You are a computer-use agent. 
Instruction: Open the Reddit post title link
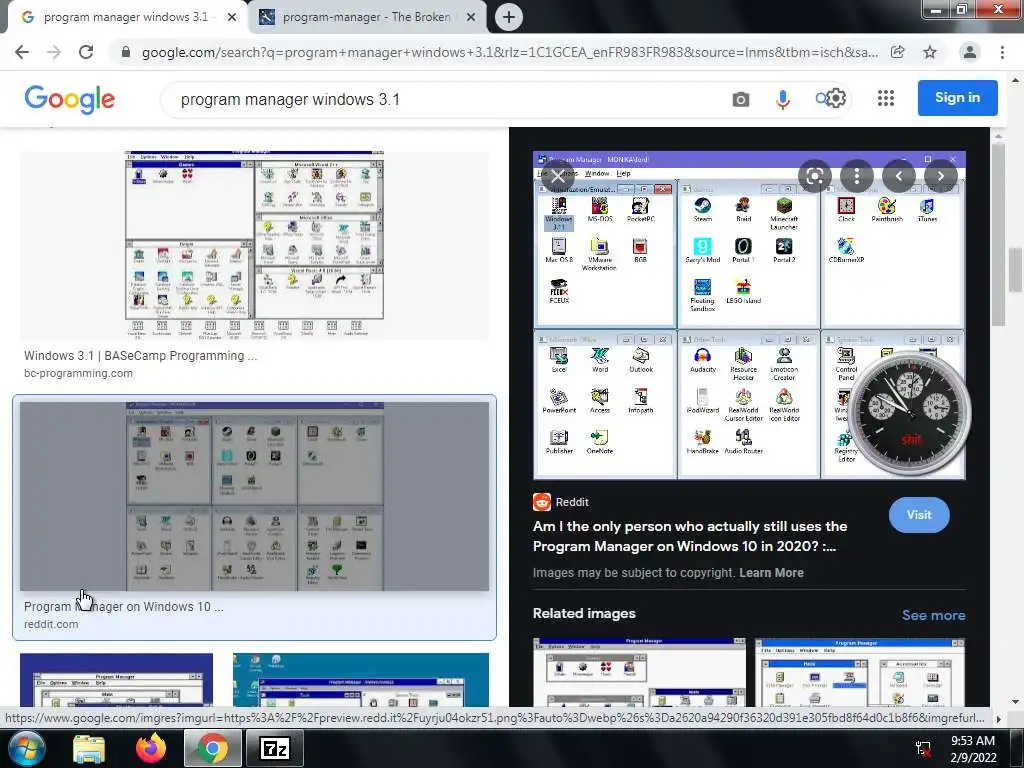coord(690,536)
